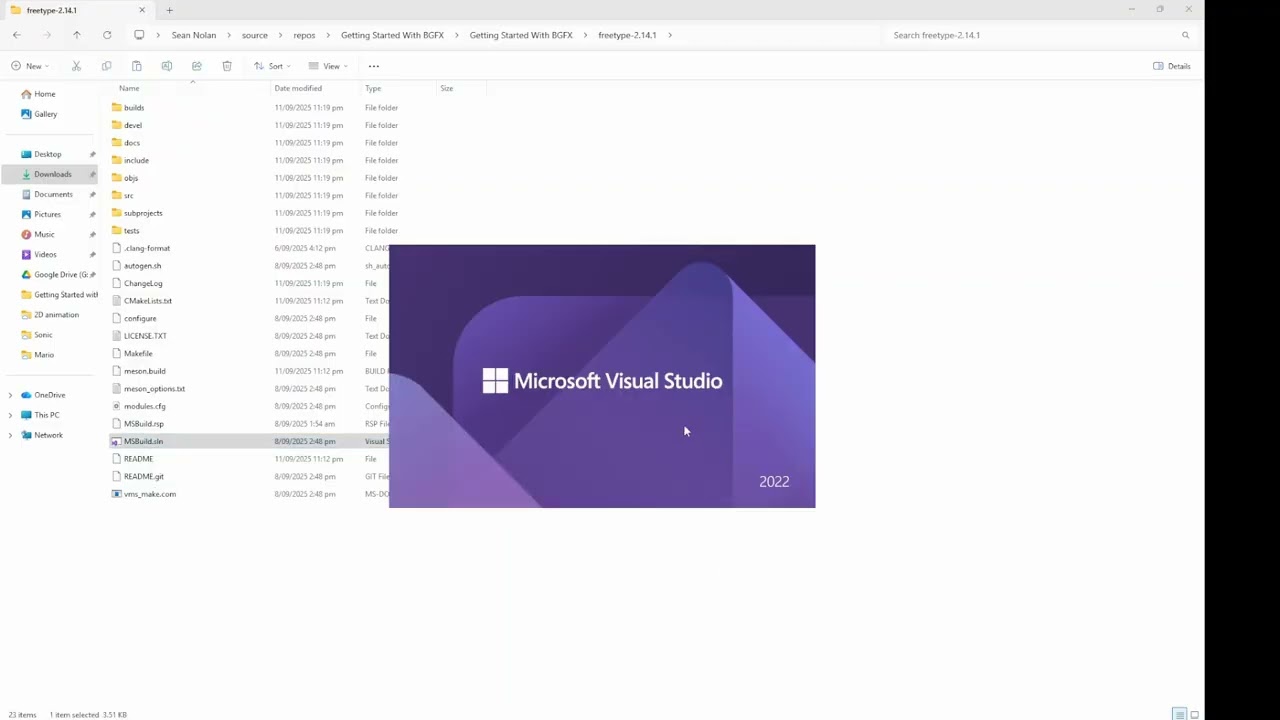
Task: Expand the This PC tree node
Action: coord(10,415)
